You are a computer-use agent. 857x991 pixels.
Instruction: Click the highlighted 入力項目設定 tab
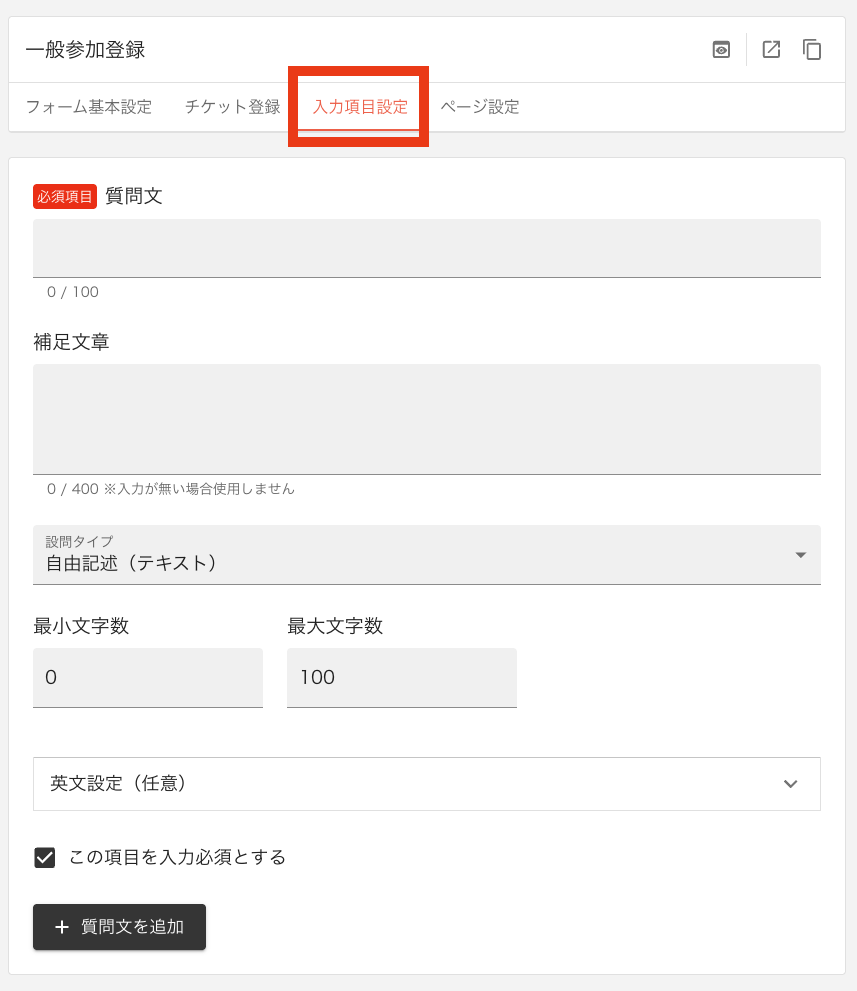tap(358, 107)
